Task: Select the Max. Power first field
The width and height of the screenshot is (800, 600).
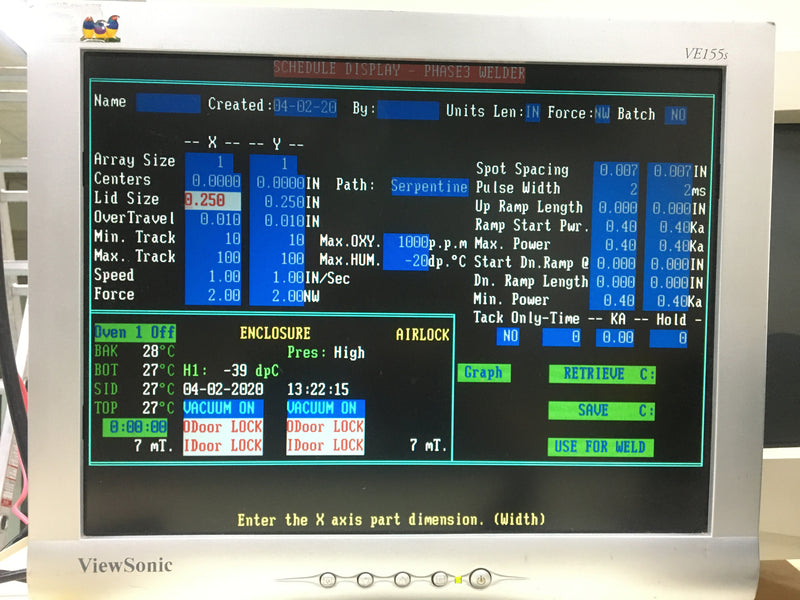Action: (614, 245)
